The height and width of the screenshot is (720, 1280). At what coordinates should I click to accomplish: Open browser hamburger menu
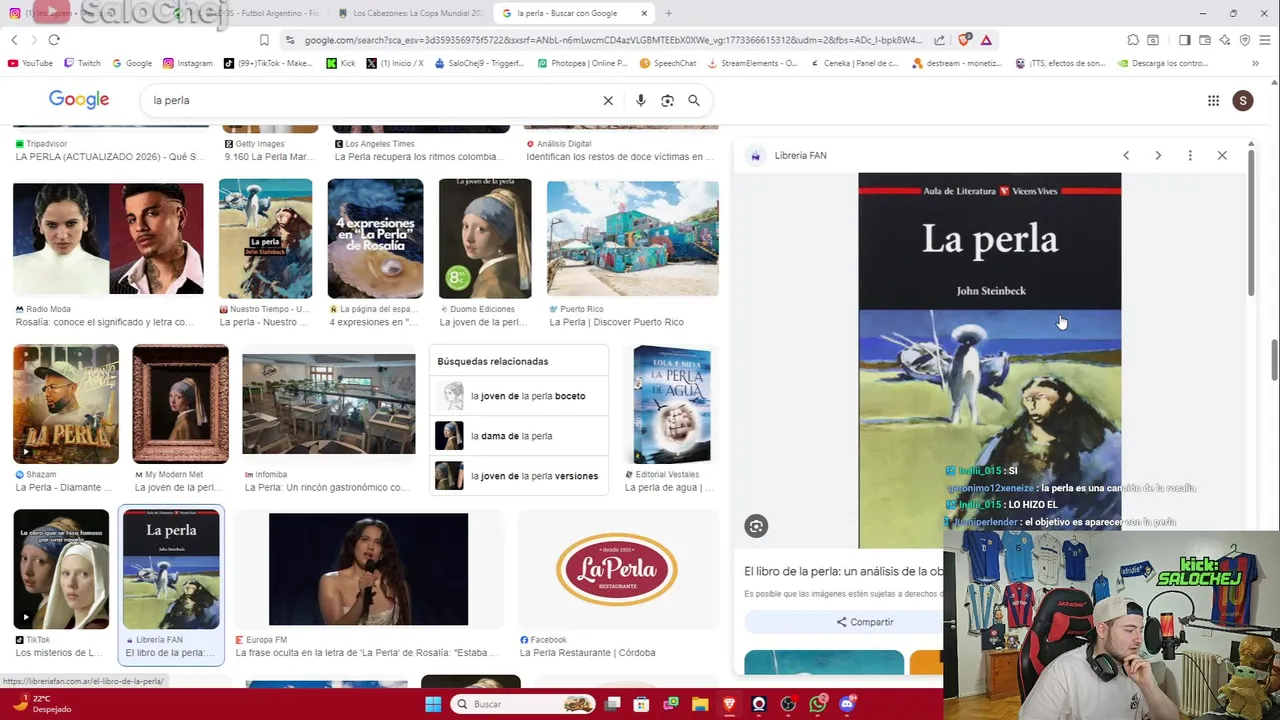1264,40
